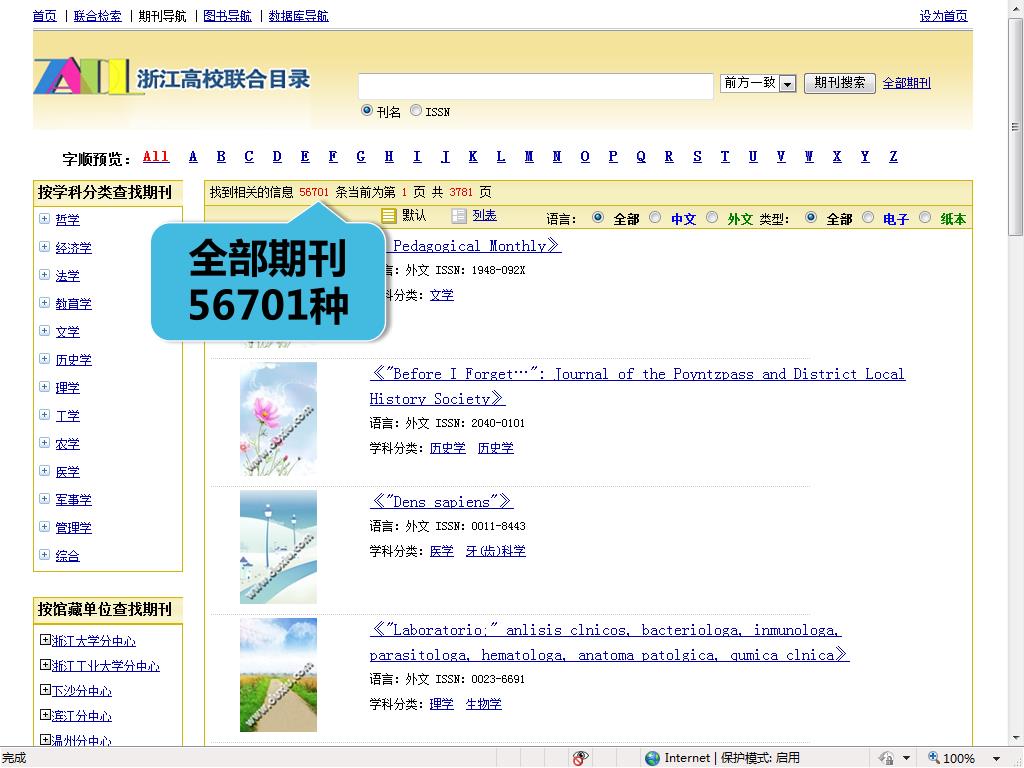Open the "Before I Forget" journal link

pos(637,386)
